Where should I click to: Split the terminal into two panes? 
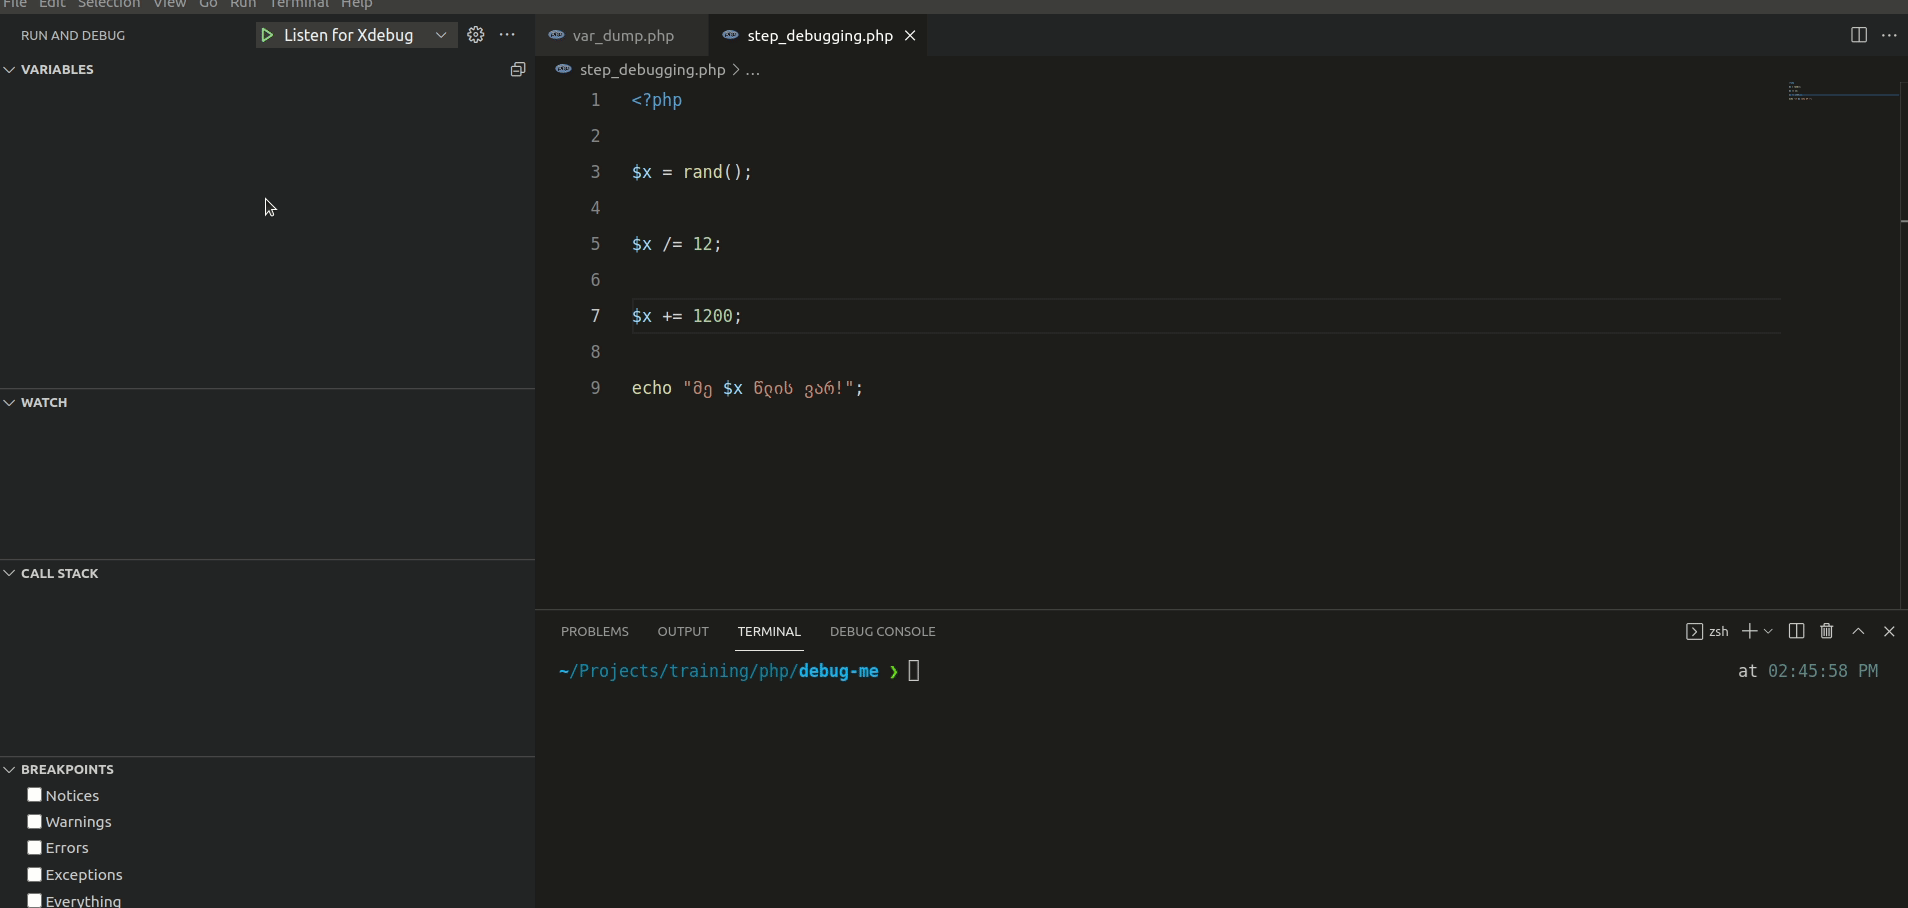1796,631
